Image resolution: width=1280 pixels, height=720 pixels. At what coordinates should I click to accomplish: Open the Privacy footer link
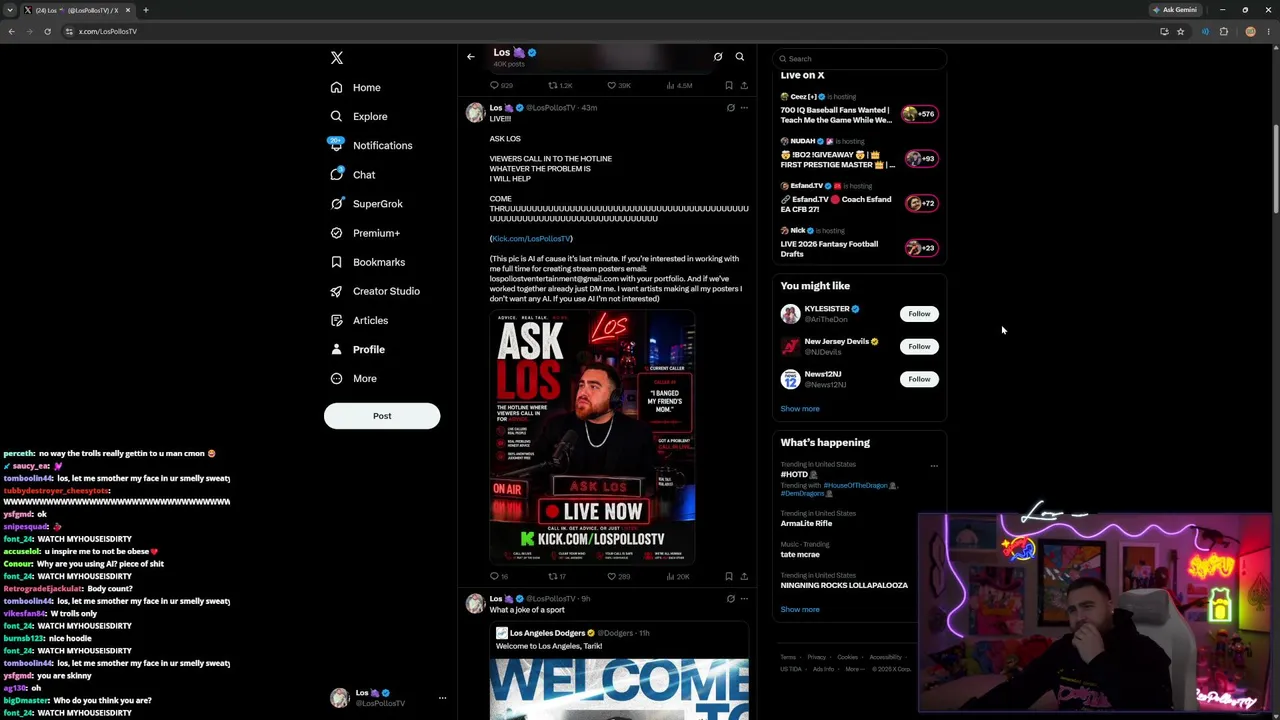tap(816, 658)
